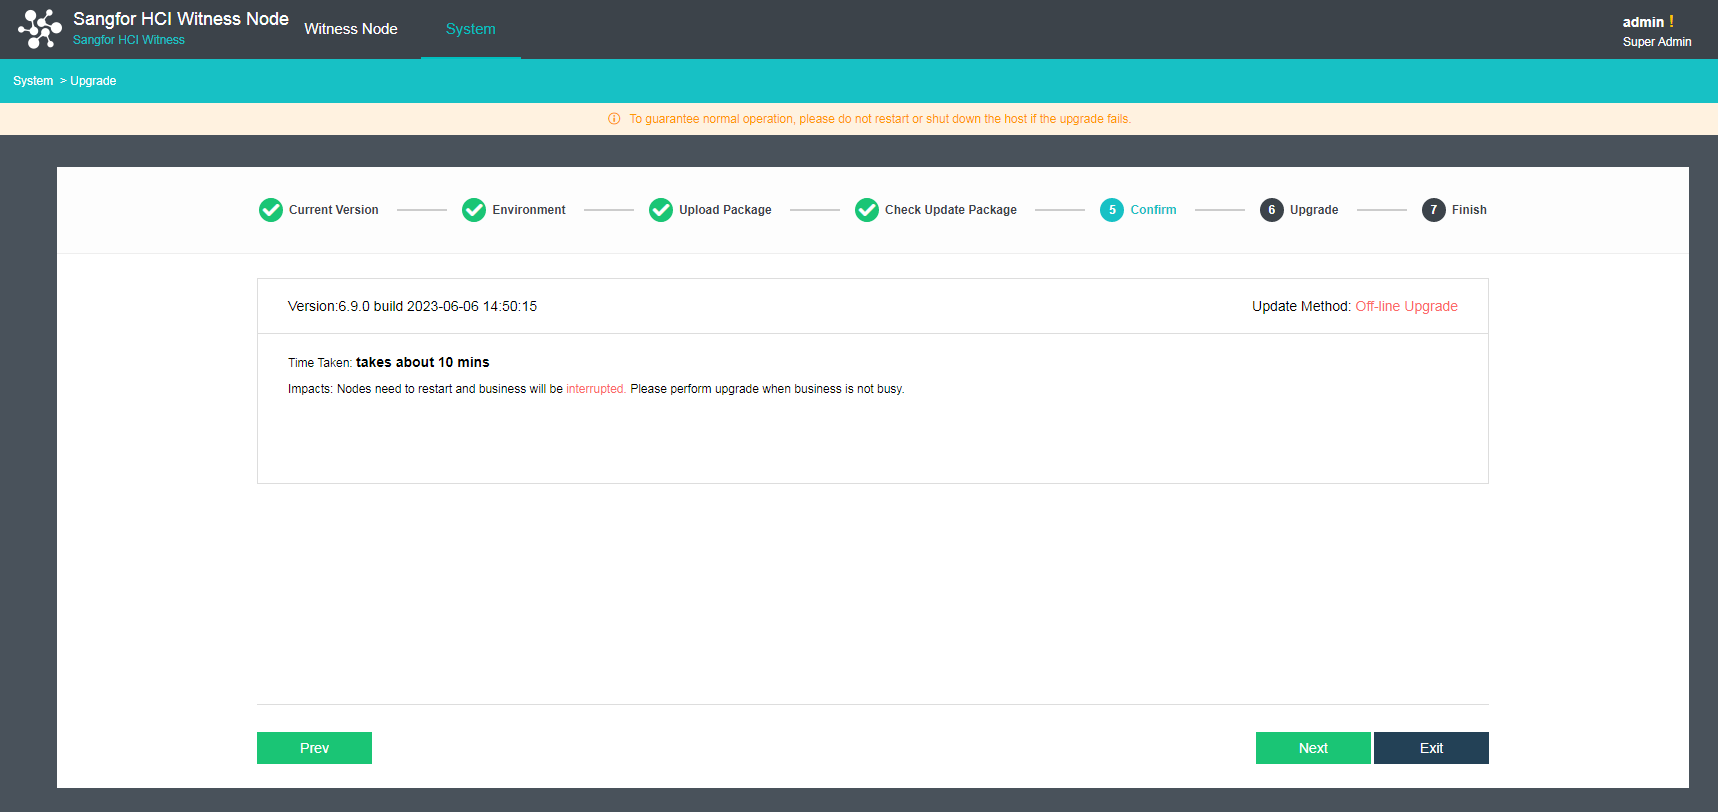Click the info icon in warning banner
This screenshot has width=1718, height=812.
[614, 119]
